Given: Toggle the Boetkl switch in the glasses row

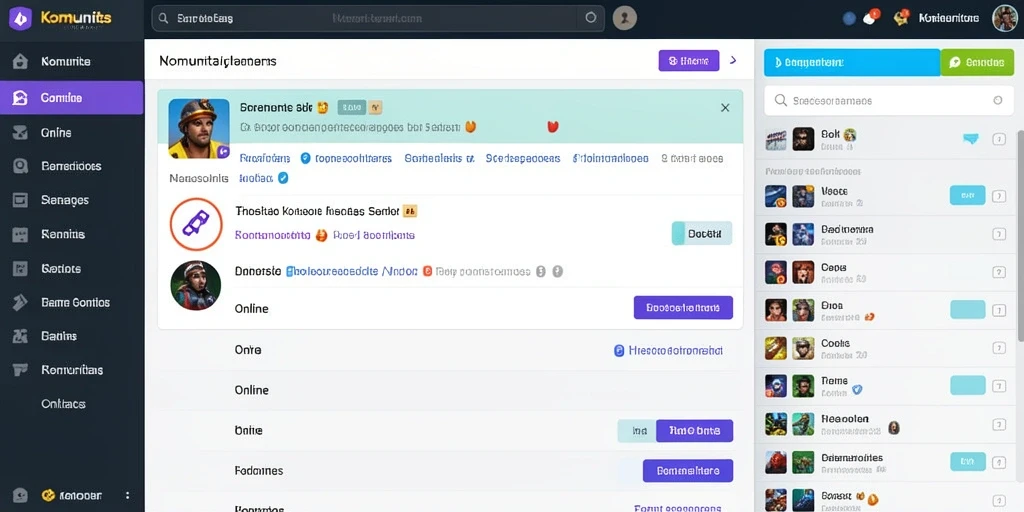Looking at the screenshot, I should pos(702,233).
